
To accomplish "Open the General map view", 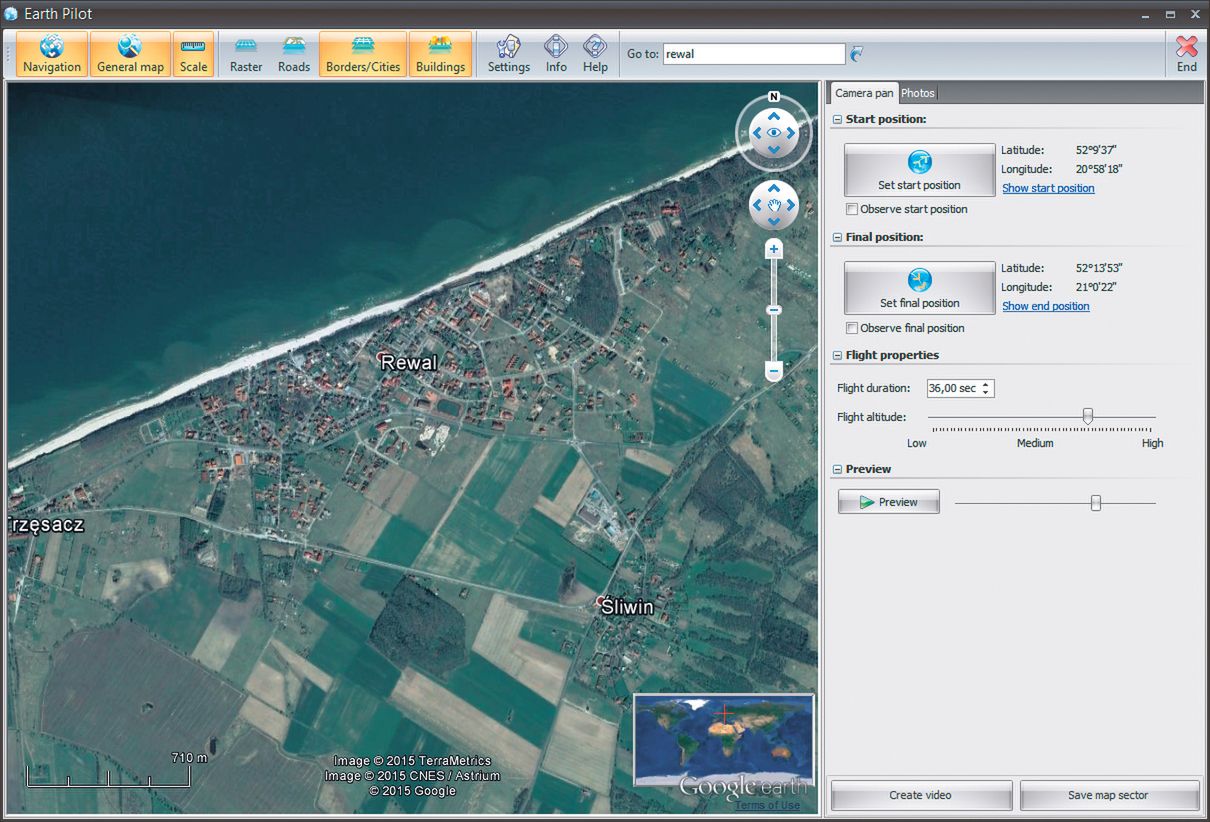I will point(130,54).
